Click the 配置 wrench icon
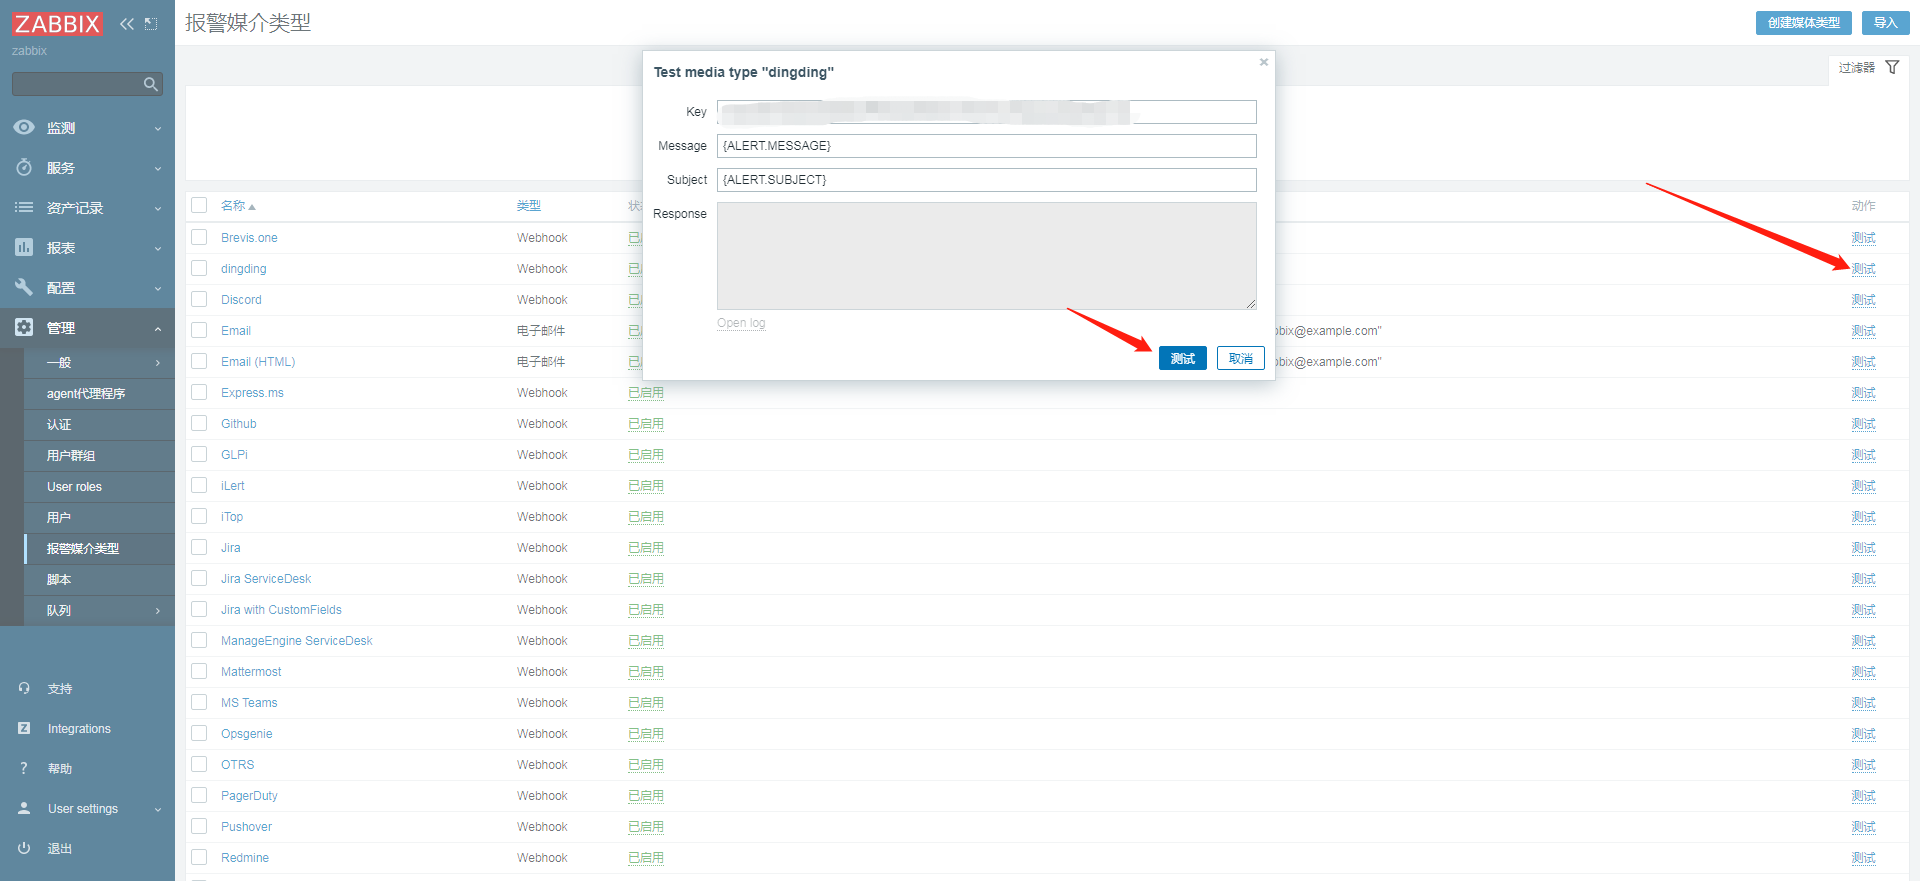Image resolution: width=1920 pixels, height=881 pixels. pyautogui.click(x=24, y=287)
